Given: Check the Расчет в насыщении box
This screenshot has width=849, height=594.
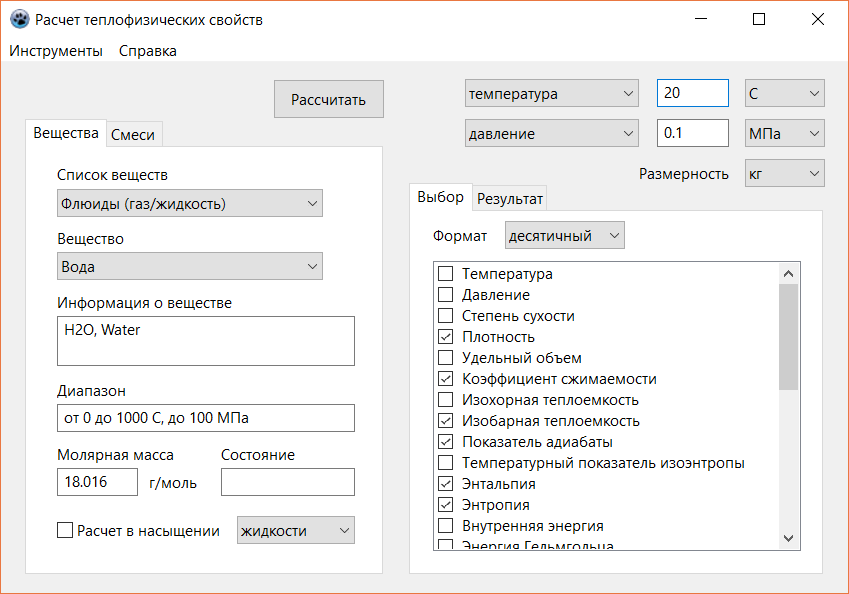Looking at the screenshot, I should (66, 531).
